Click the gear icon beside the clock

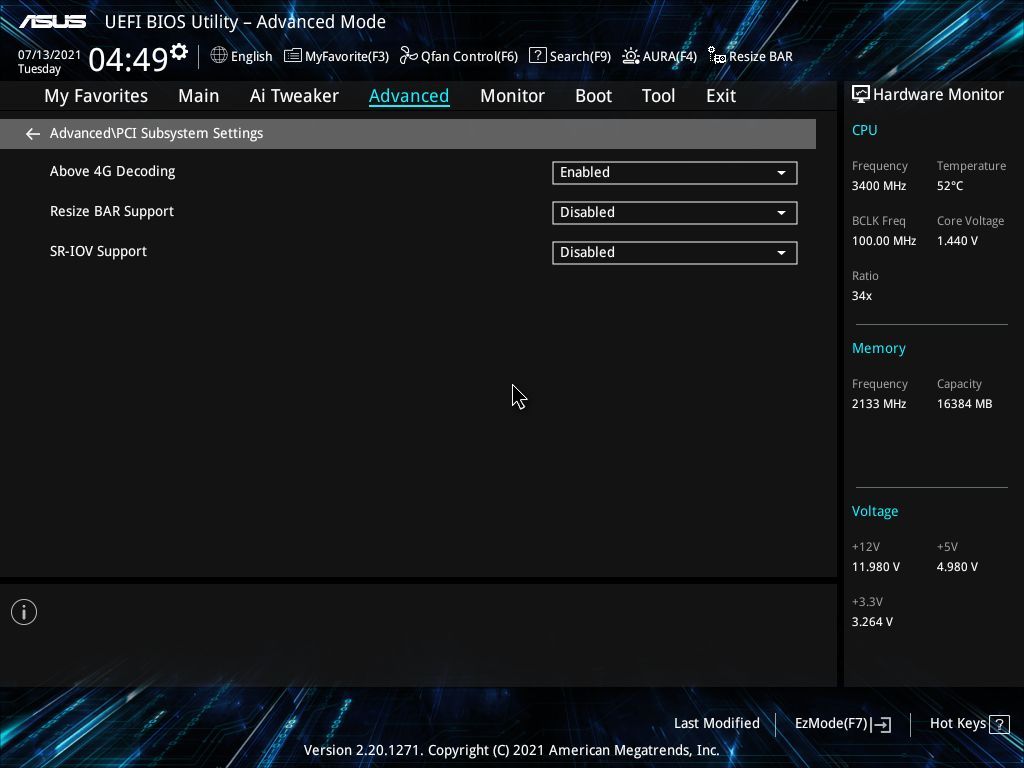(x=179, y=51)
